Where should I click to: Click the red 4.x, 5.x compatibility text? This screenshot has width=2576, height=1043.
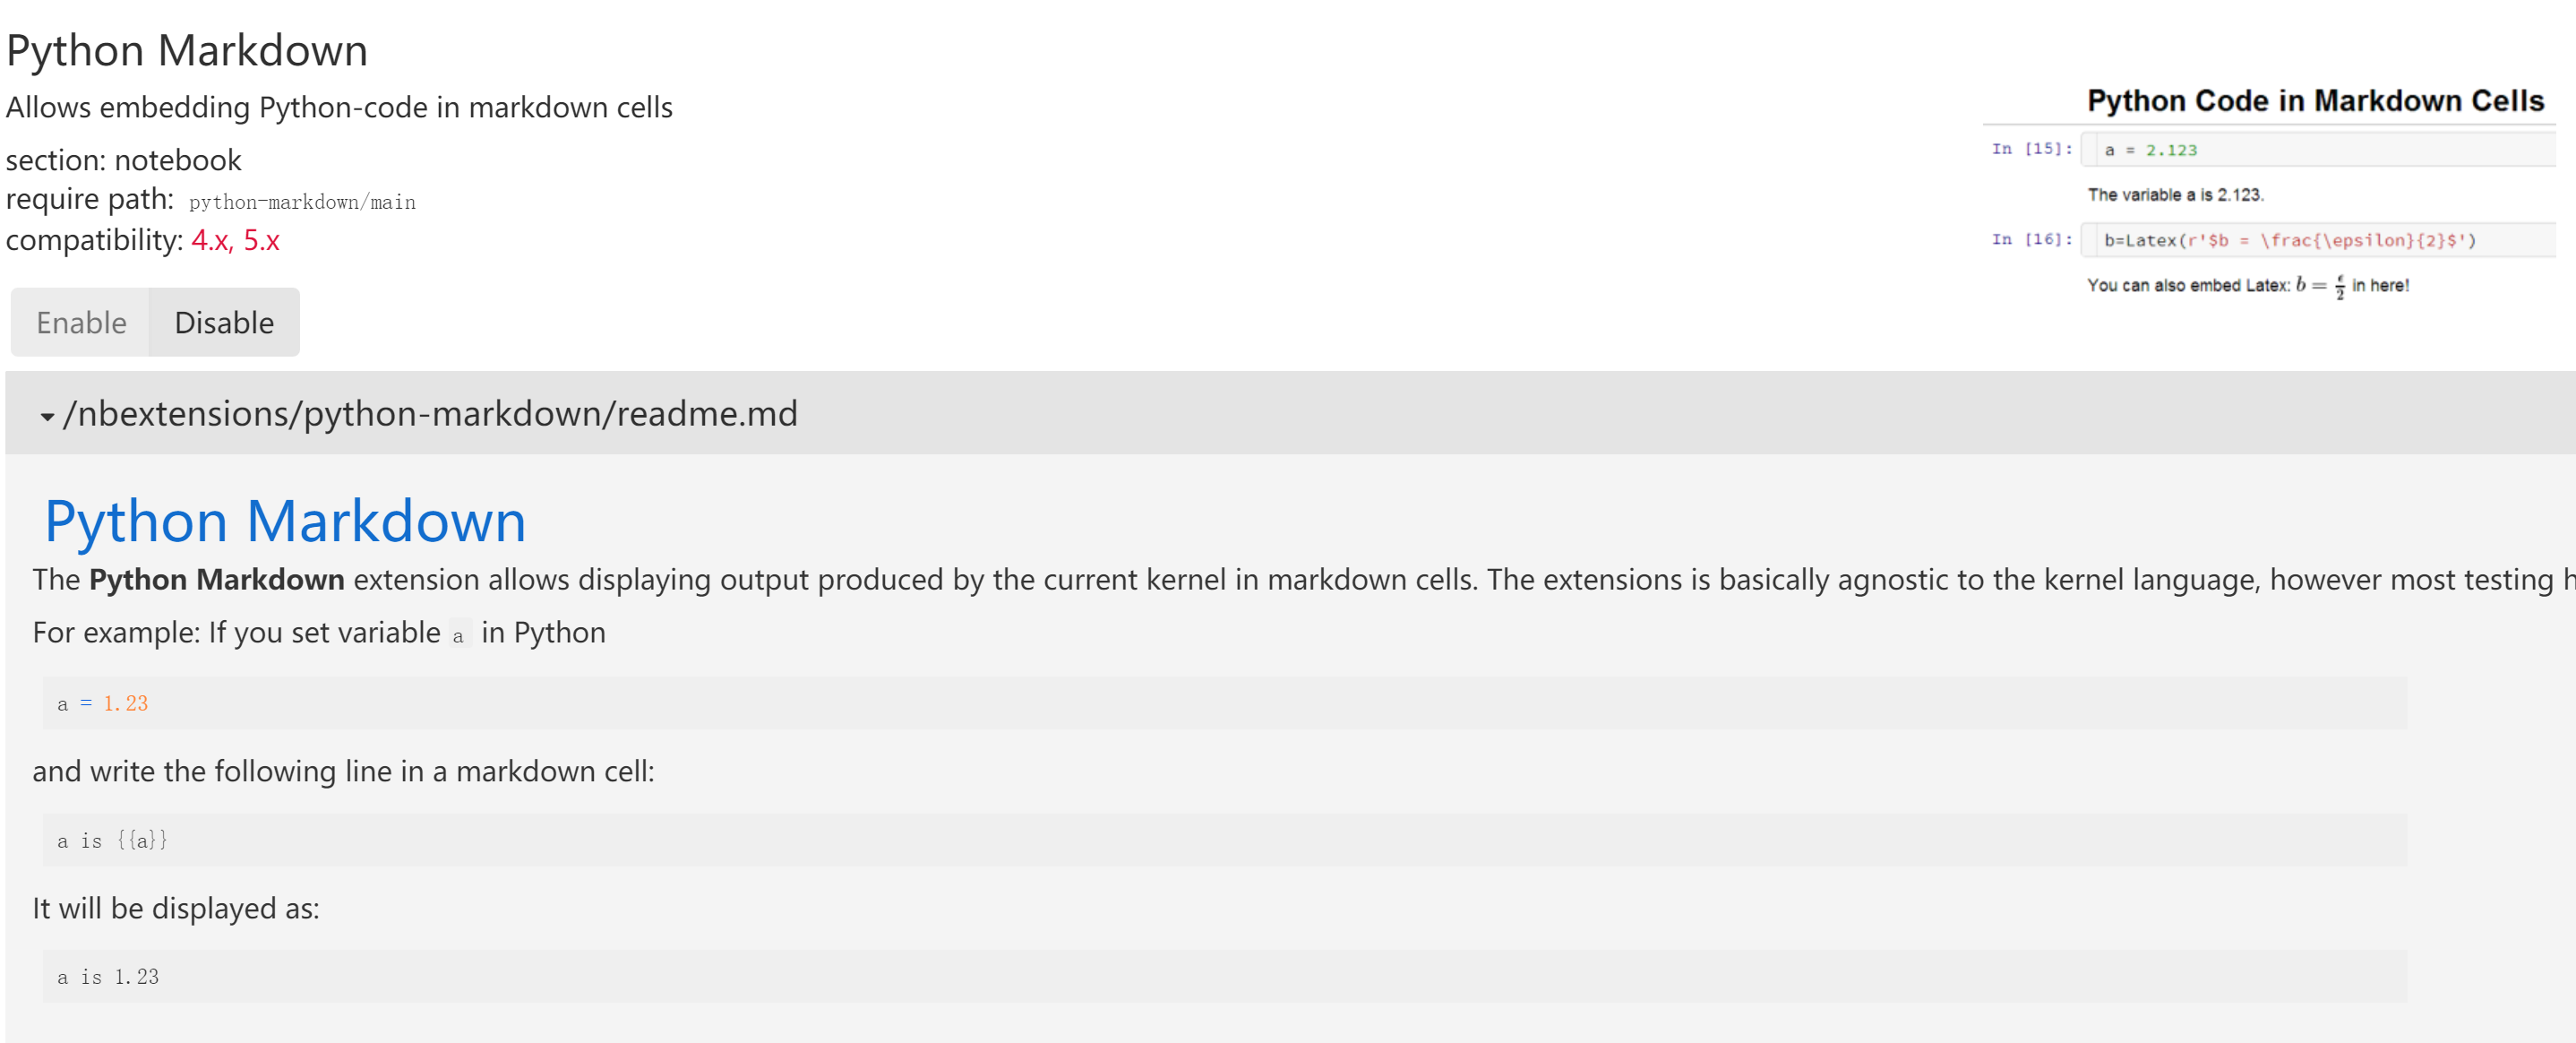coord(235,240)
